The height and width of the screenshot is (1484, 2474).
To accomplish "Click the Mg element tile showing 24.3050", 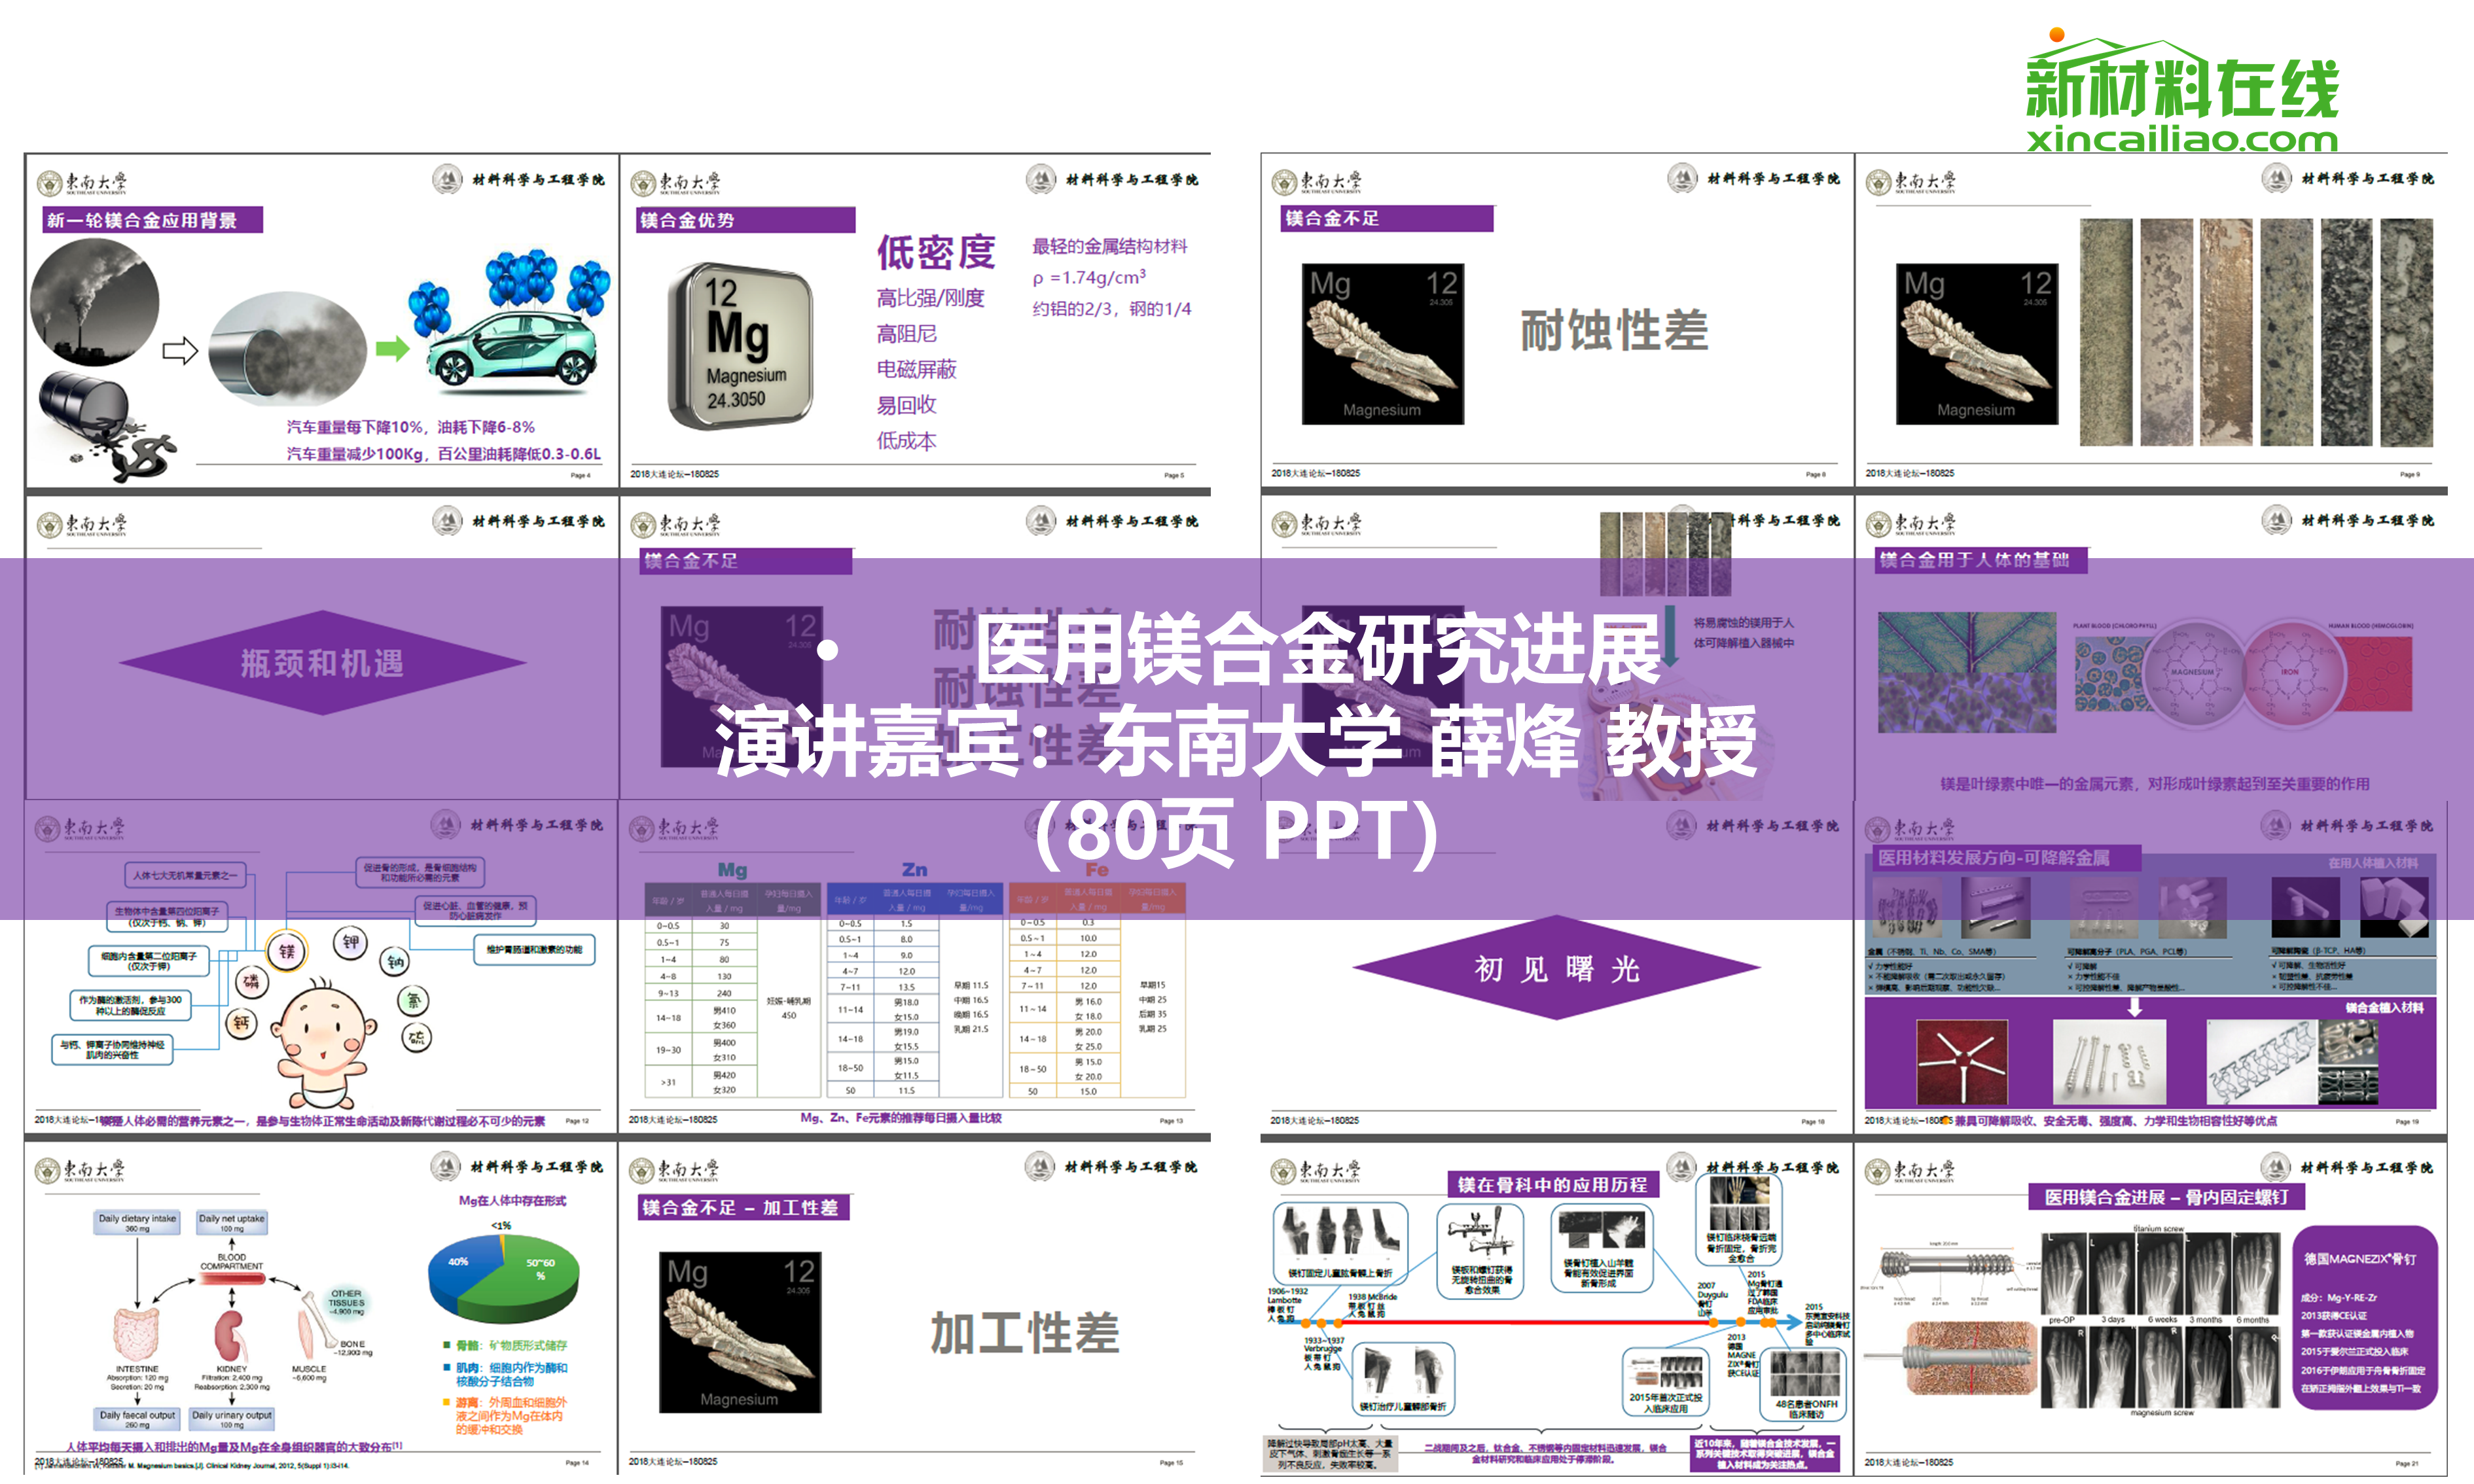I will pyautogui.click(x=740, y=345).
